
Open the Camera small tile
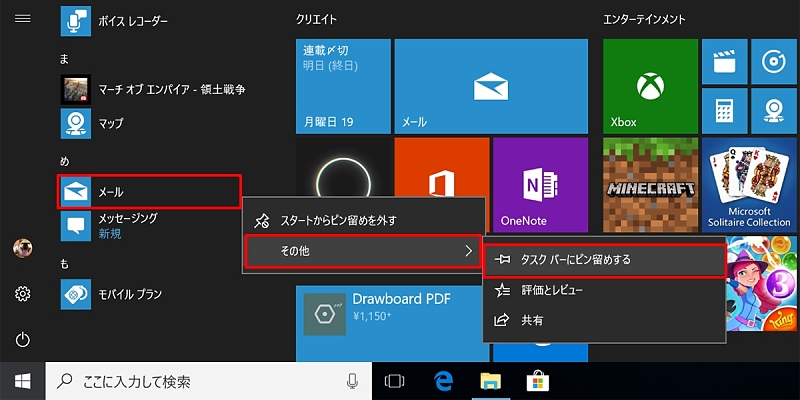click(773, 111)
